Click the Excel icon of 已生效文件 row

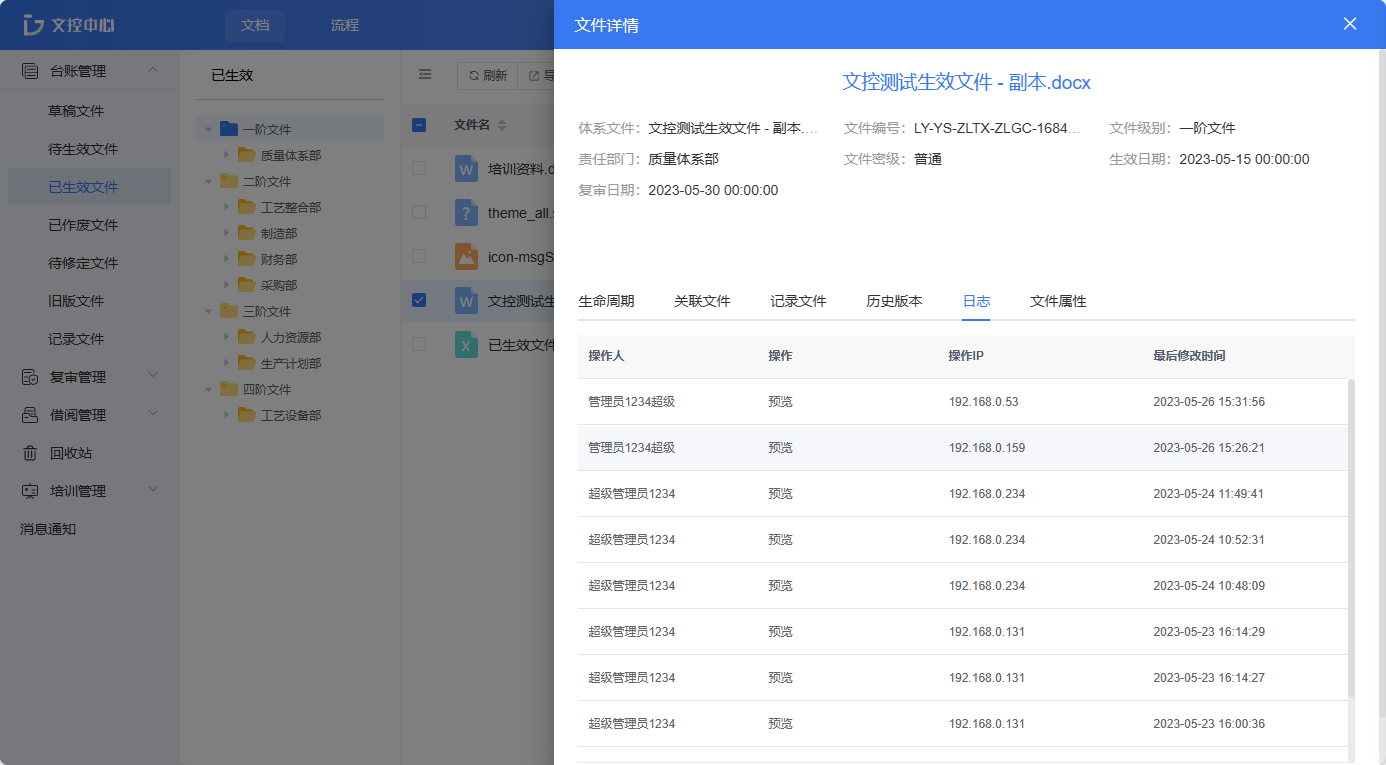tap(466, 344)
